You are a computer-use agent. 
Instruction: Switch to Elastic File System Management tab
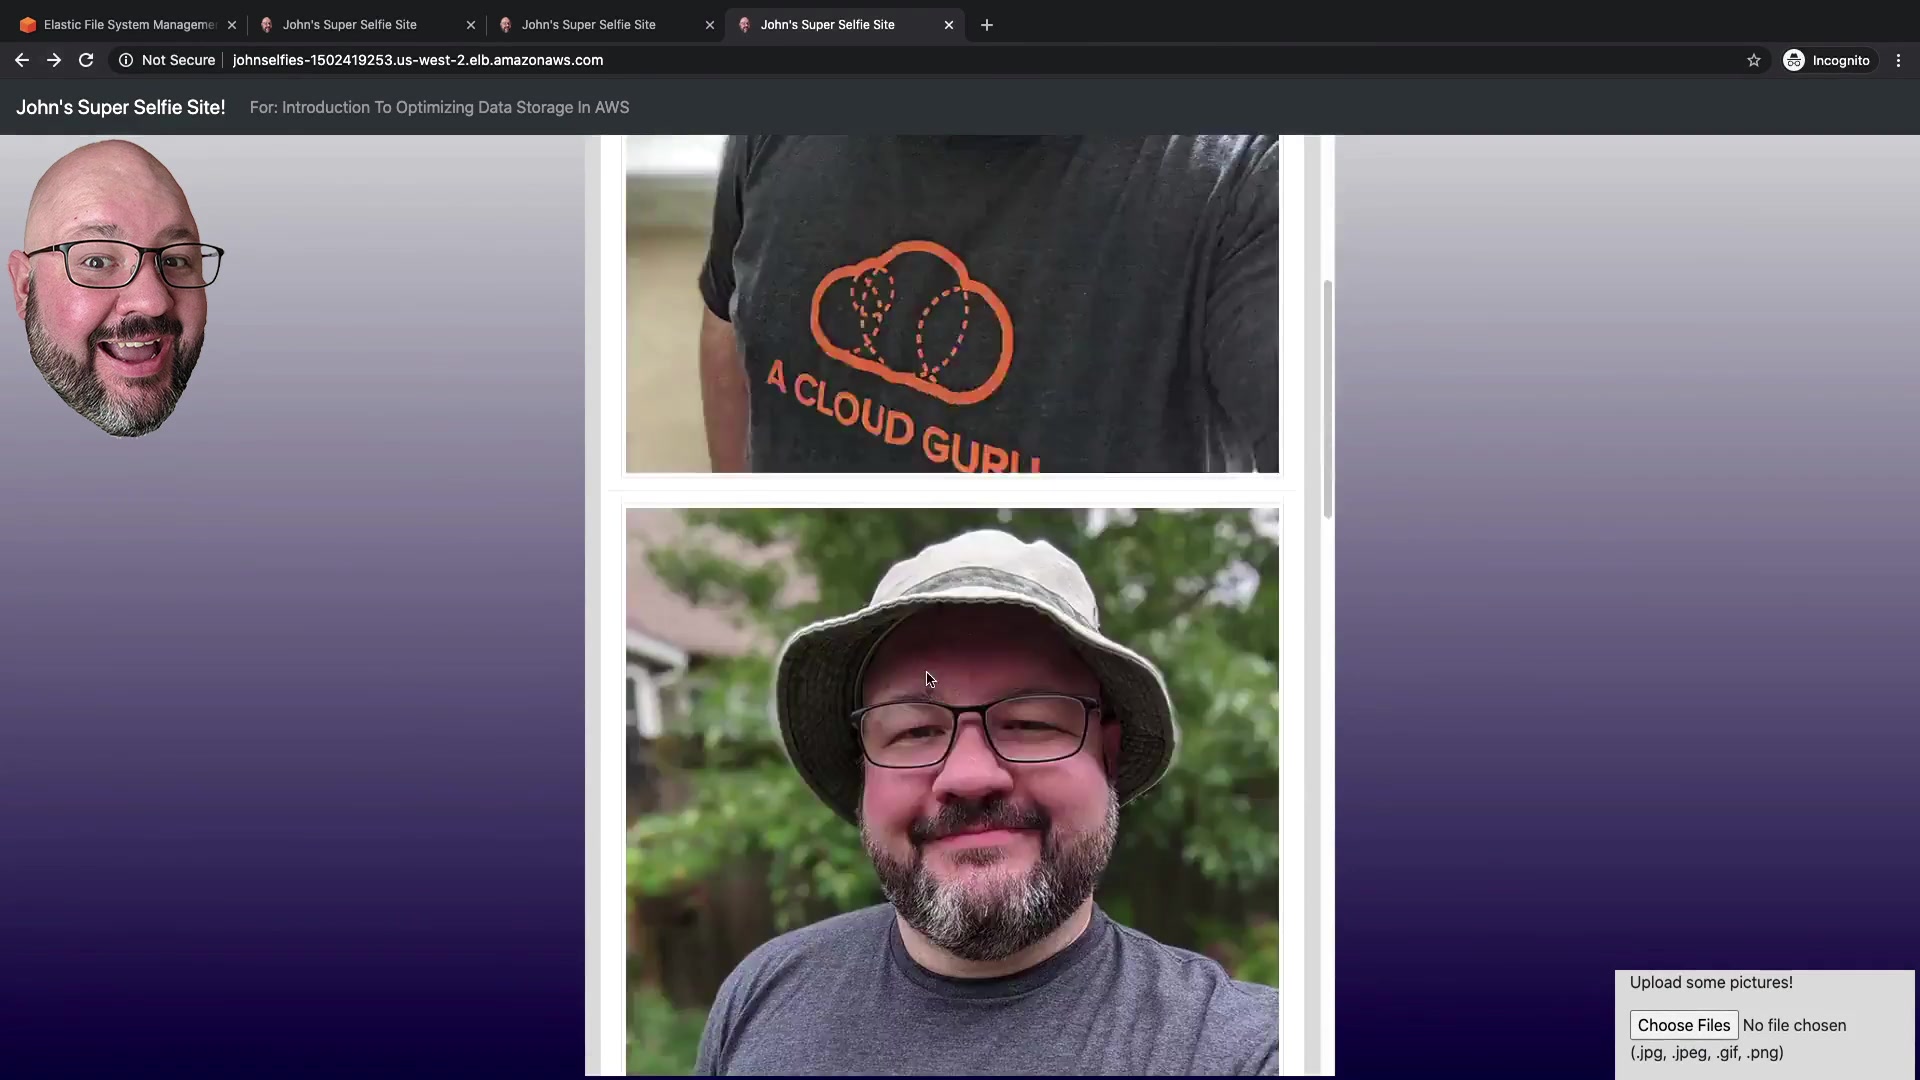coord(128,25)
